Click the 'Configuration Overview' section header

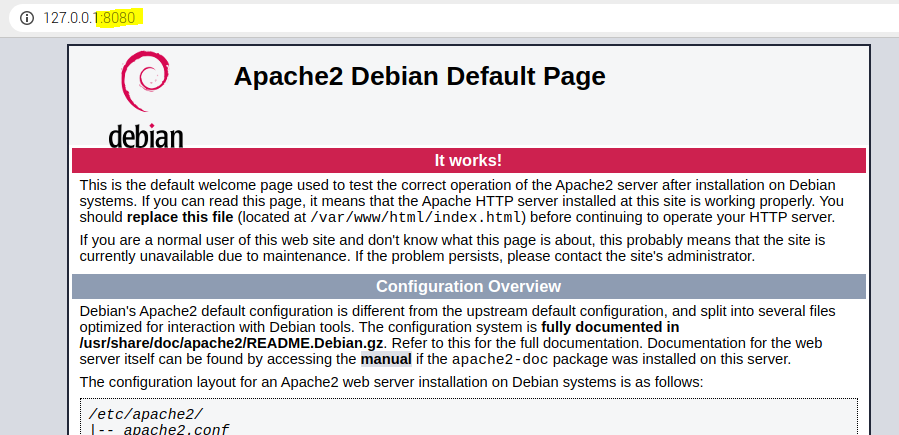468,286
